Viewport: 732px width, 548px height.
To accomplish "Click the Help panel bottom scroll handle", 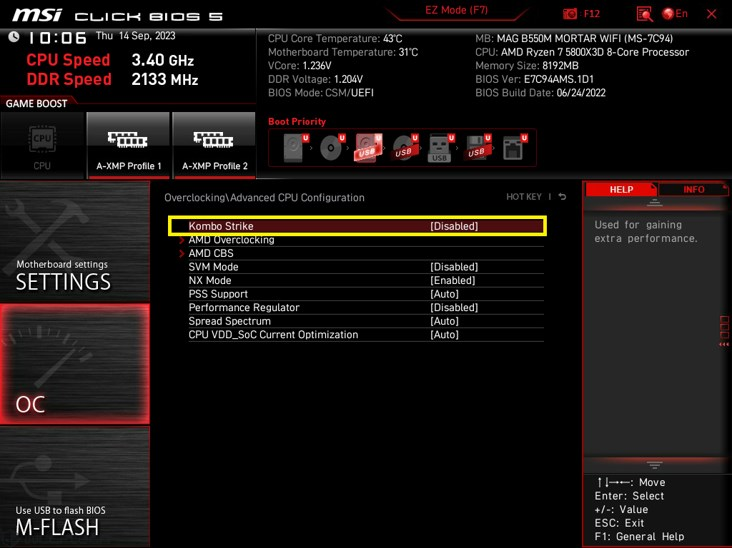I will coord(655,465).
